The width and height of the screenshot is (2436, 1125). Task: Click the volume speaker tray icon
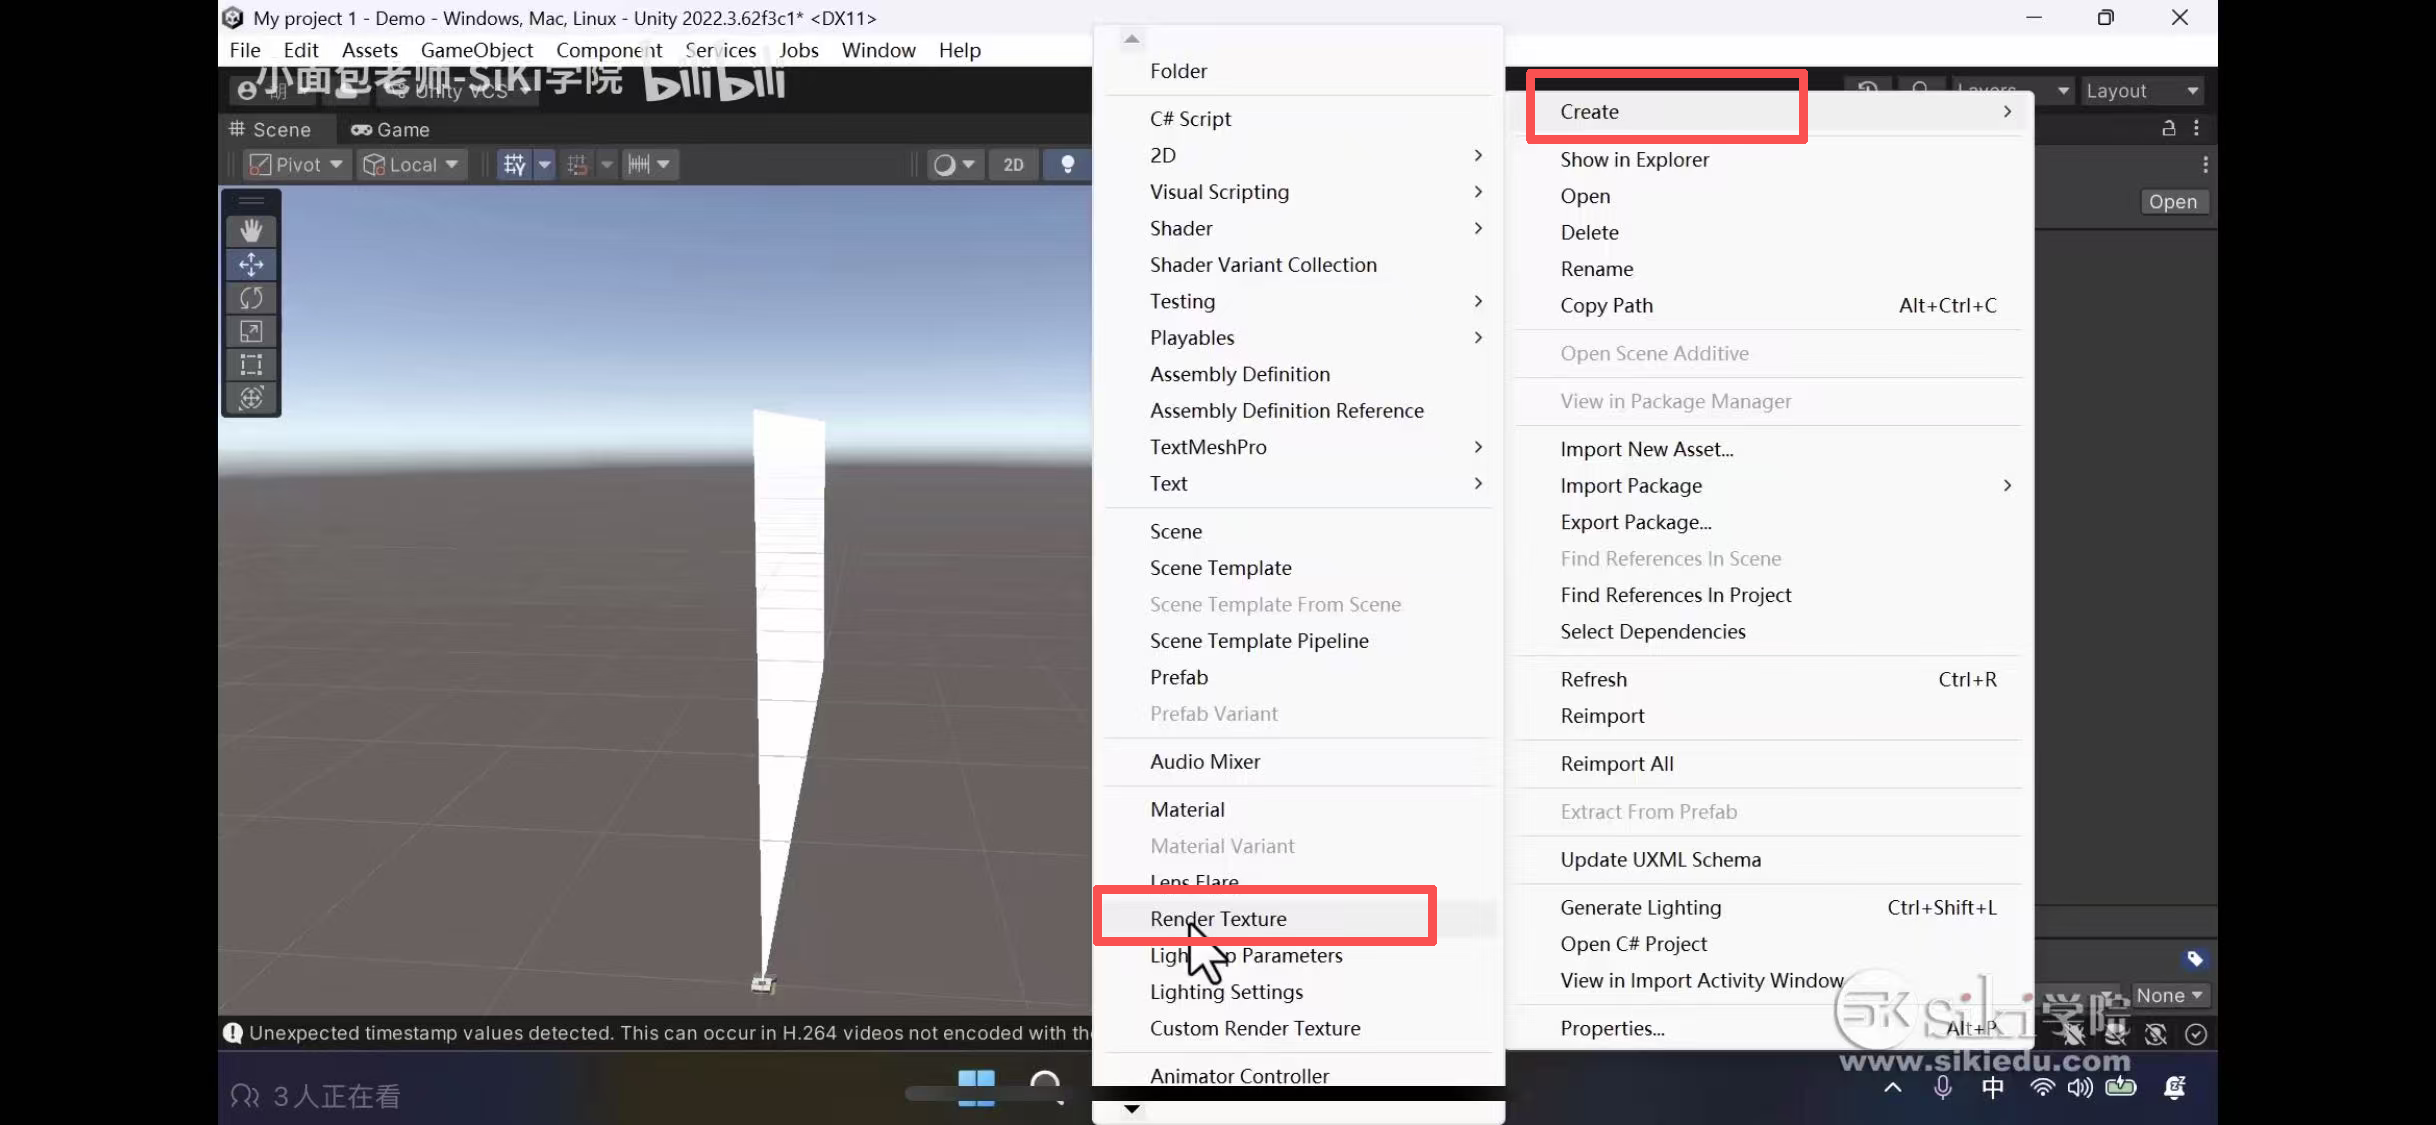(2080, 1087)
